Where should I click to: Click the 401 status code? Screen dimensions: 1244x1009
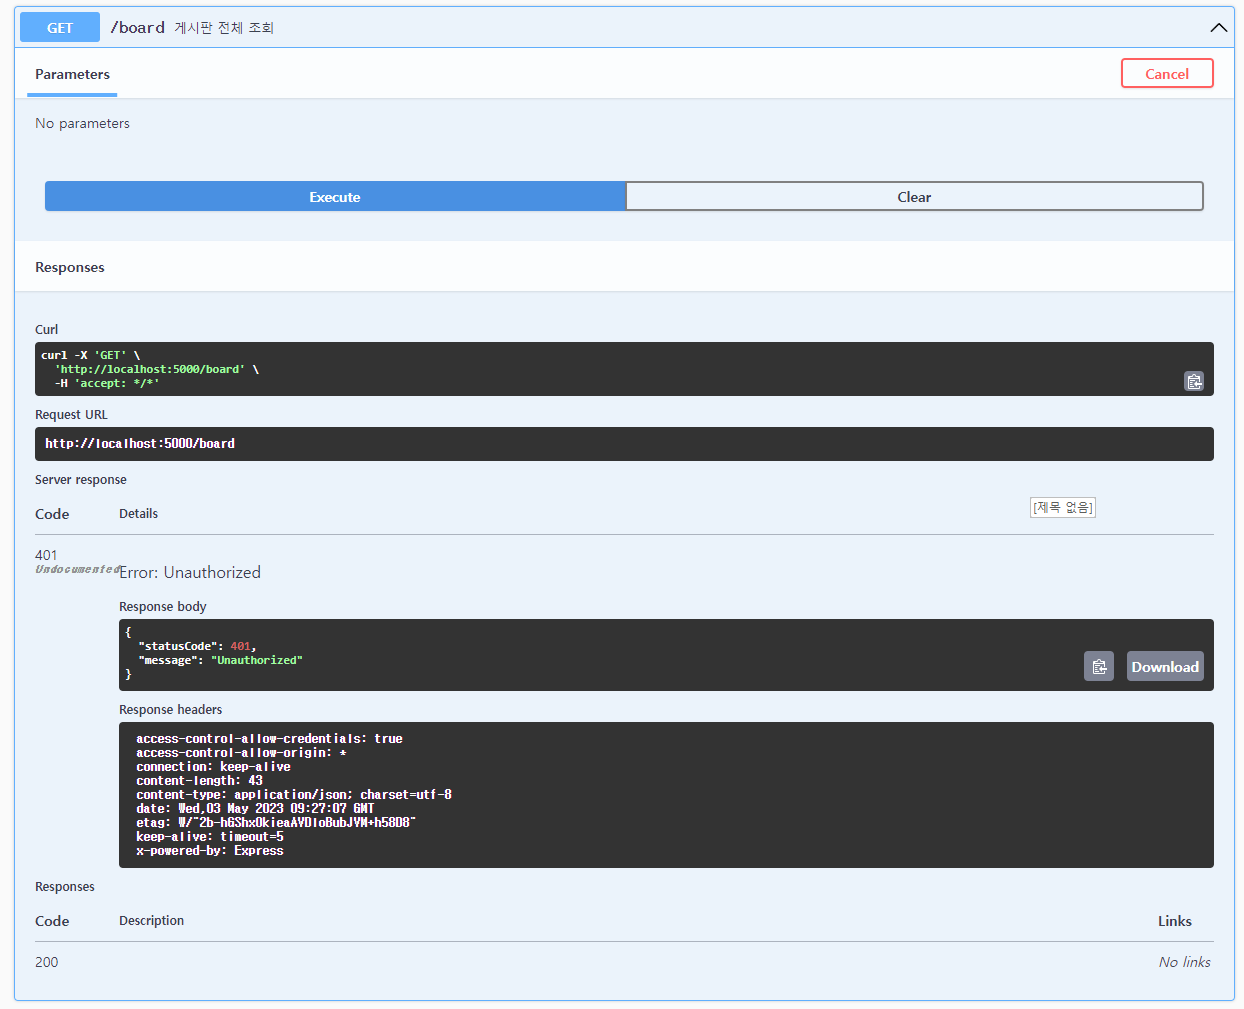coord(46,555)
